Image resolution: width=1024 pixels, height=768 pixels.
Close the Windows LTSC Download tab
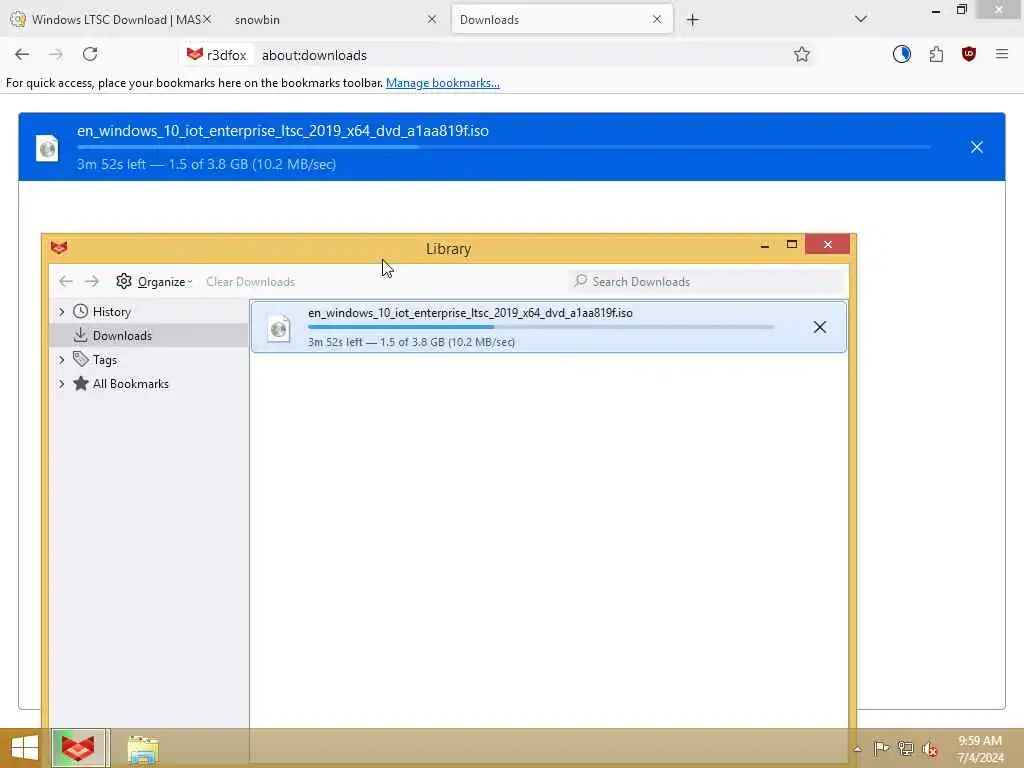tap(207, 20)
